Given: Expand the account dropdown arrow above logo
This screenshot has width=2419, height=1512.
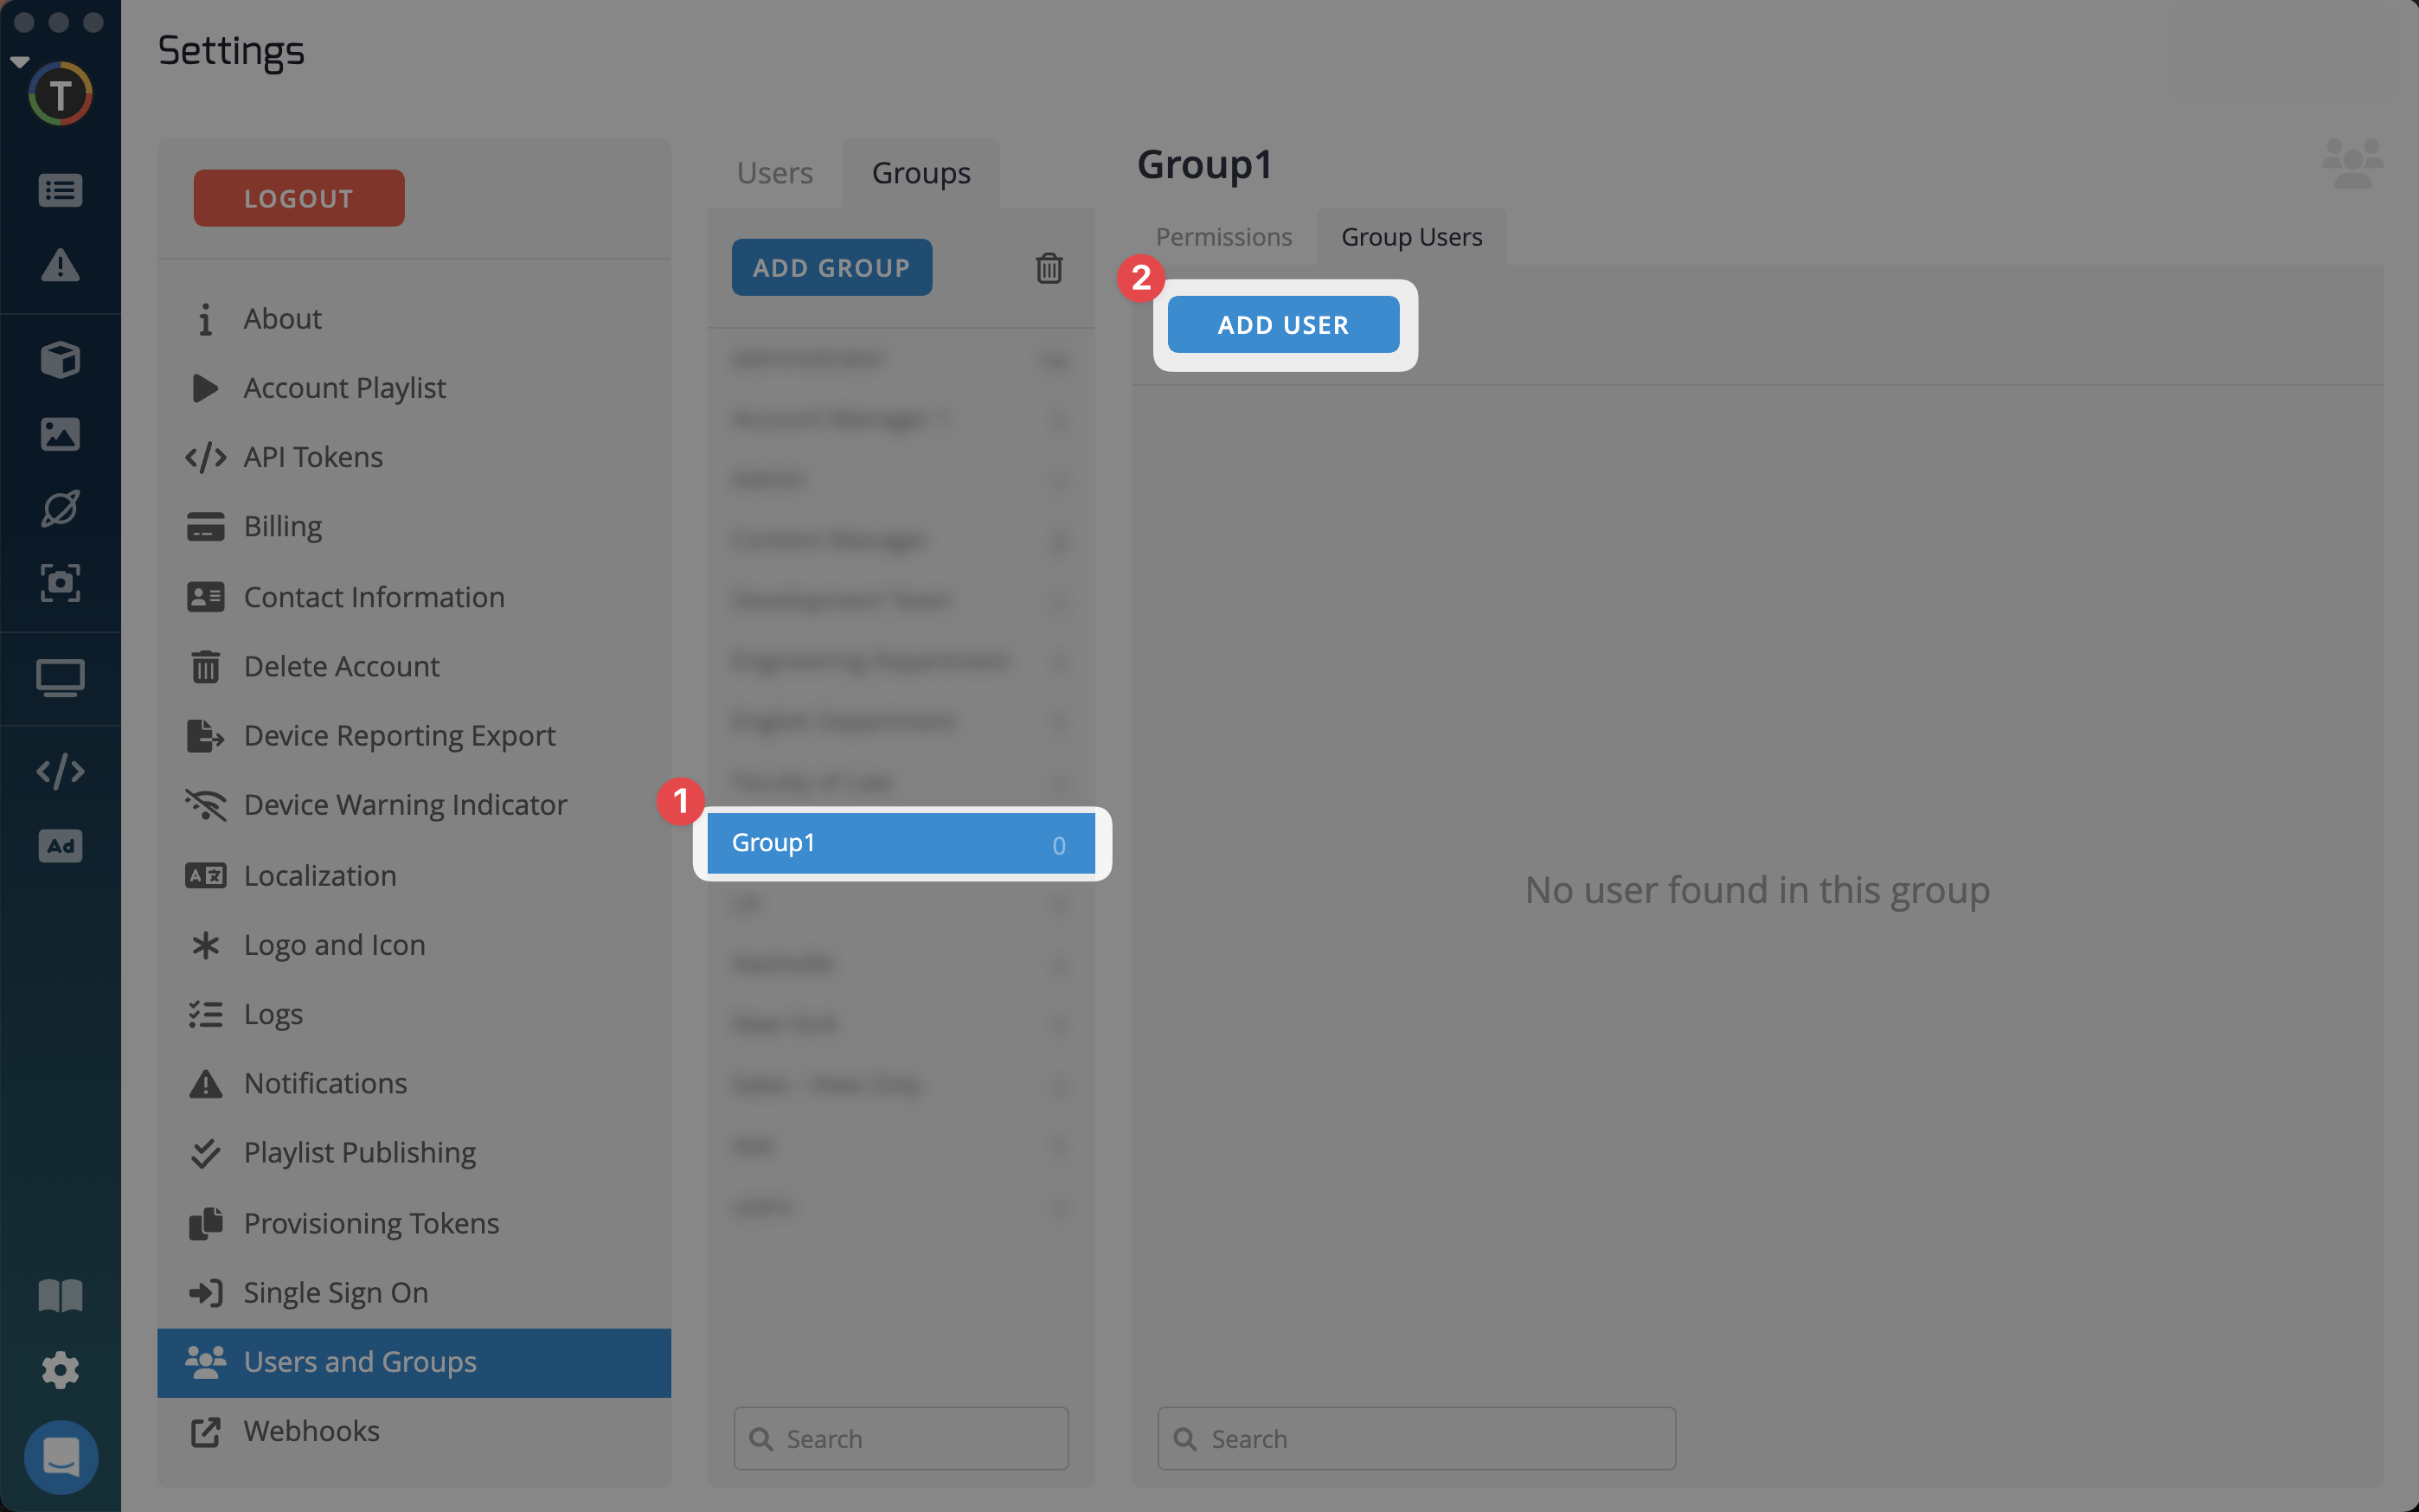Looking at the screenshot, I should (20, 62).
